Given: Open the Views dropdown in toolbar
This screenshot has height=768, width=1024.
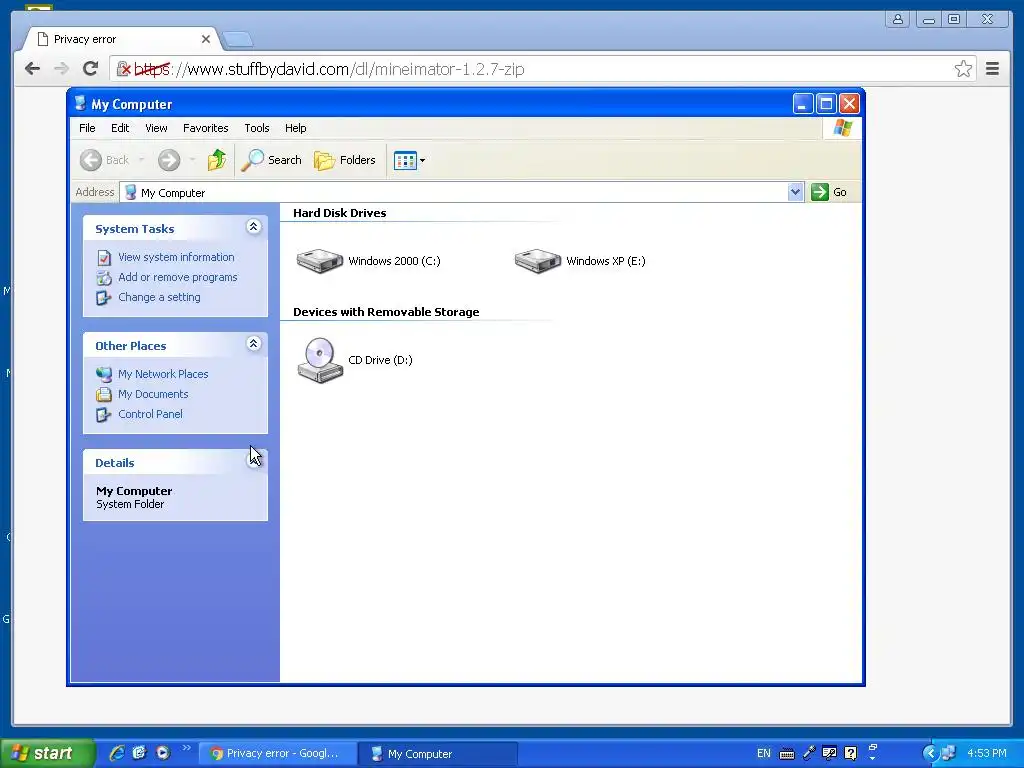Looking at the screenshot, I should (409, 160).
